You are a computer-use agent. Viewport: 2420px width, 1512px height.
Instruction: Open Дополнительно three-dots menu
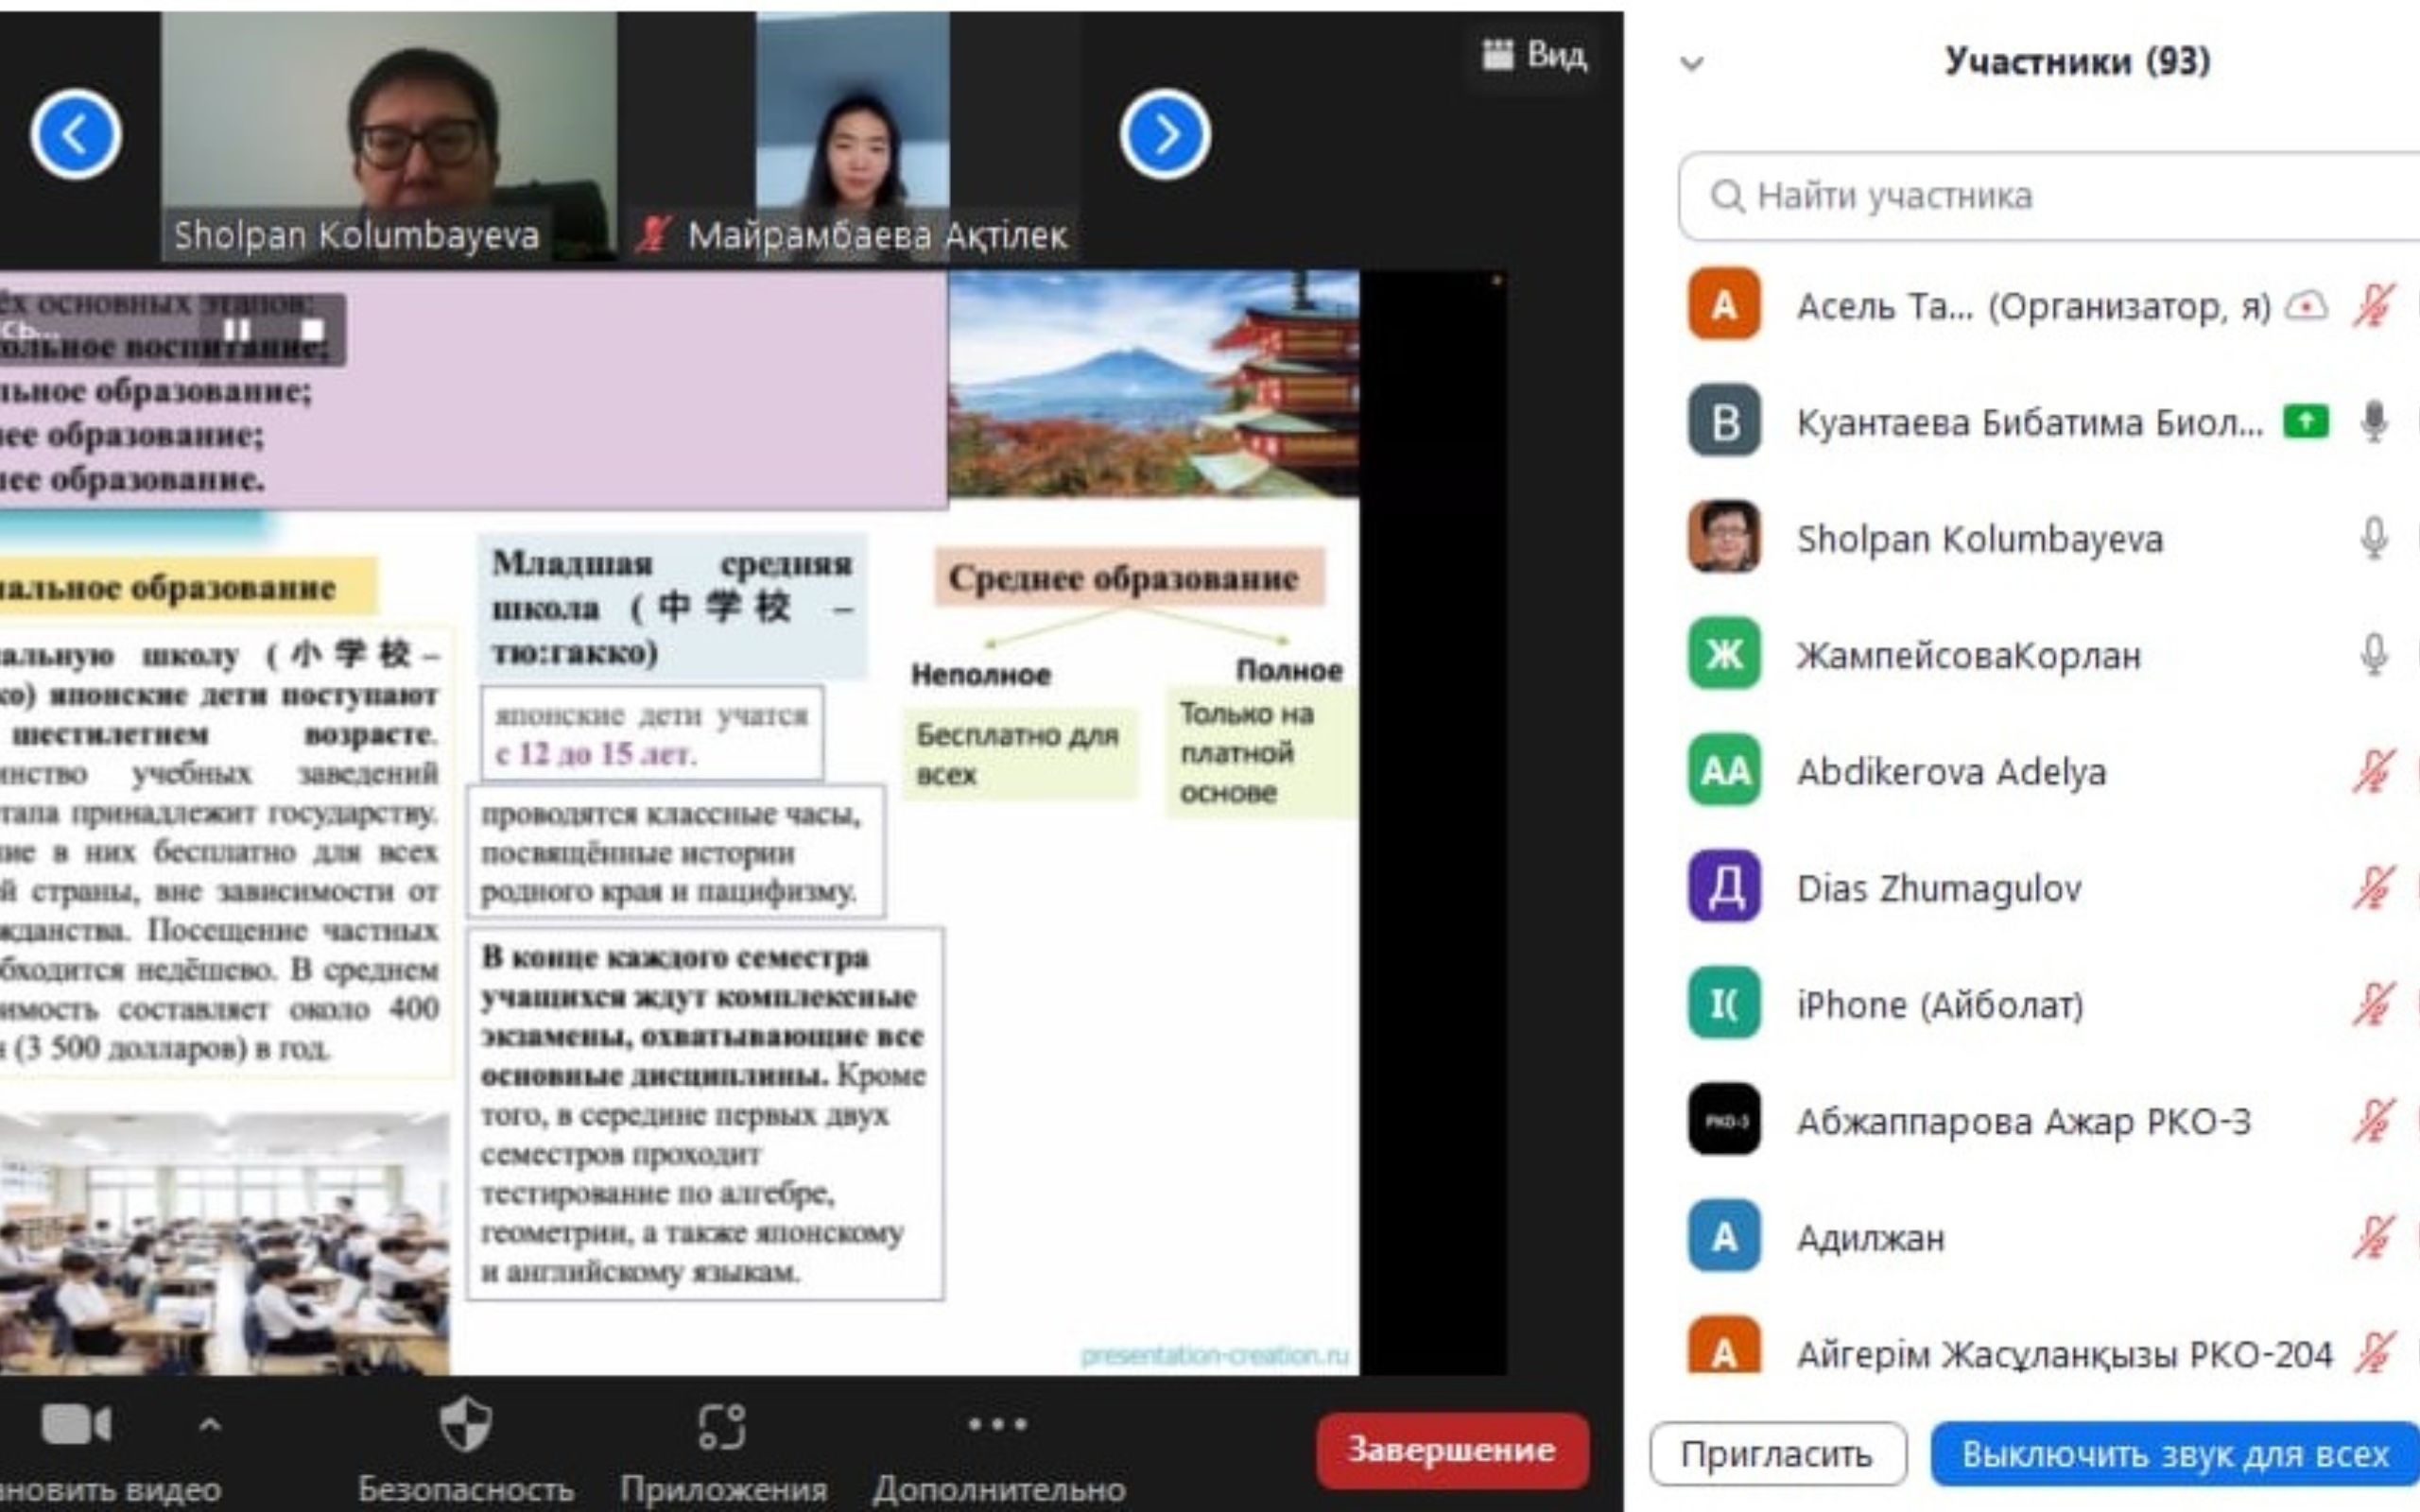[997, 1424]
